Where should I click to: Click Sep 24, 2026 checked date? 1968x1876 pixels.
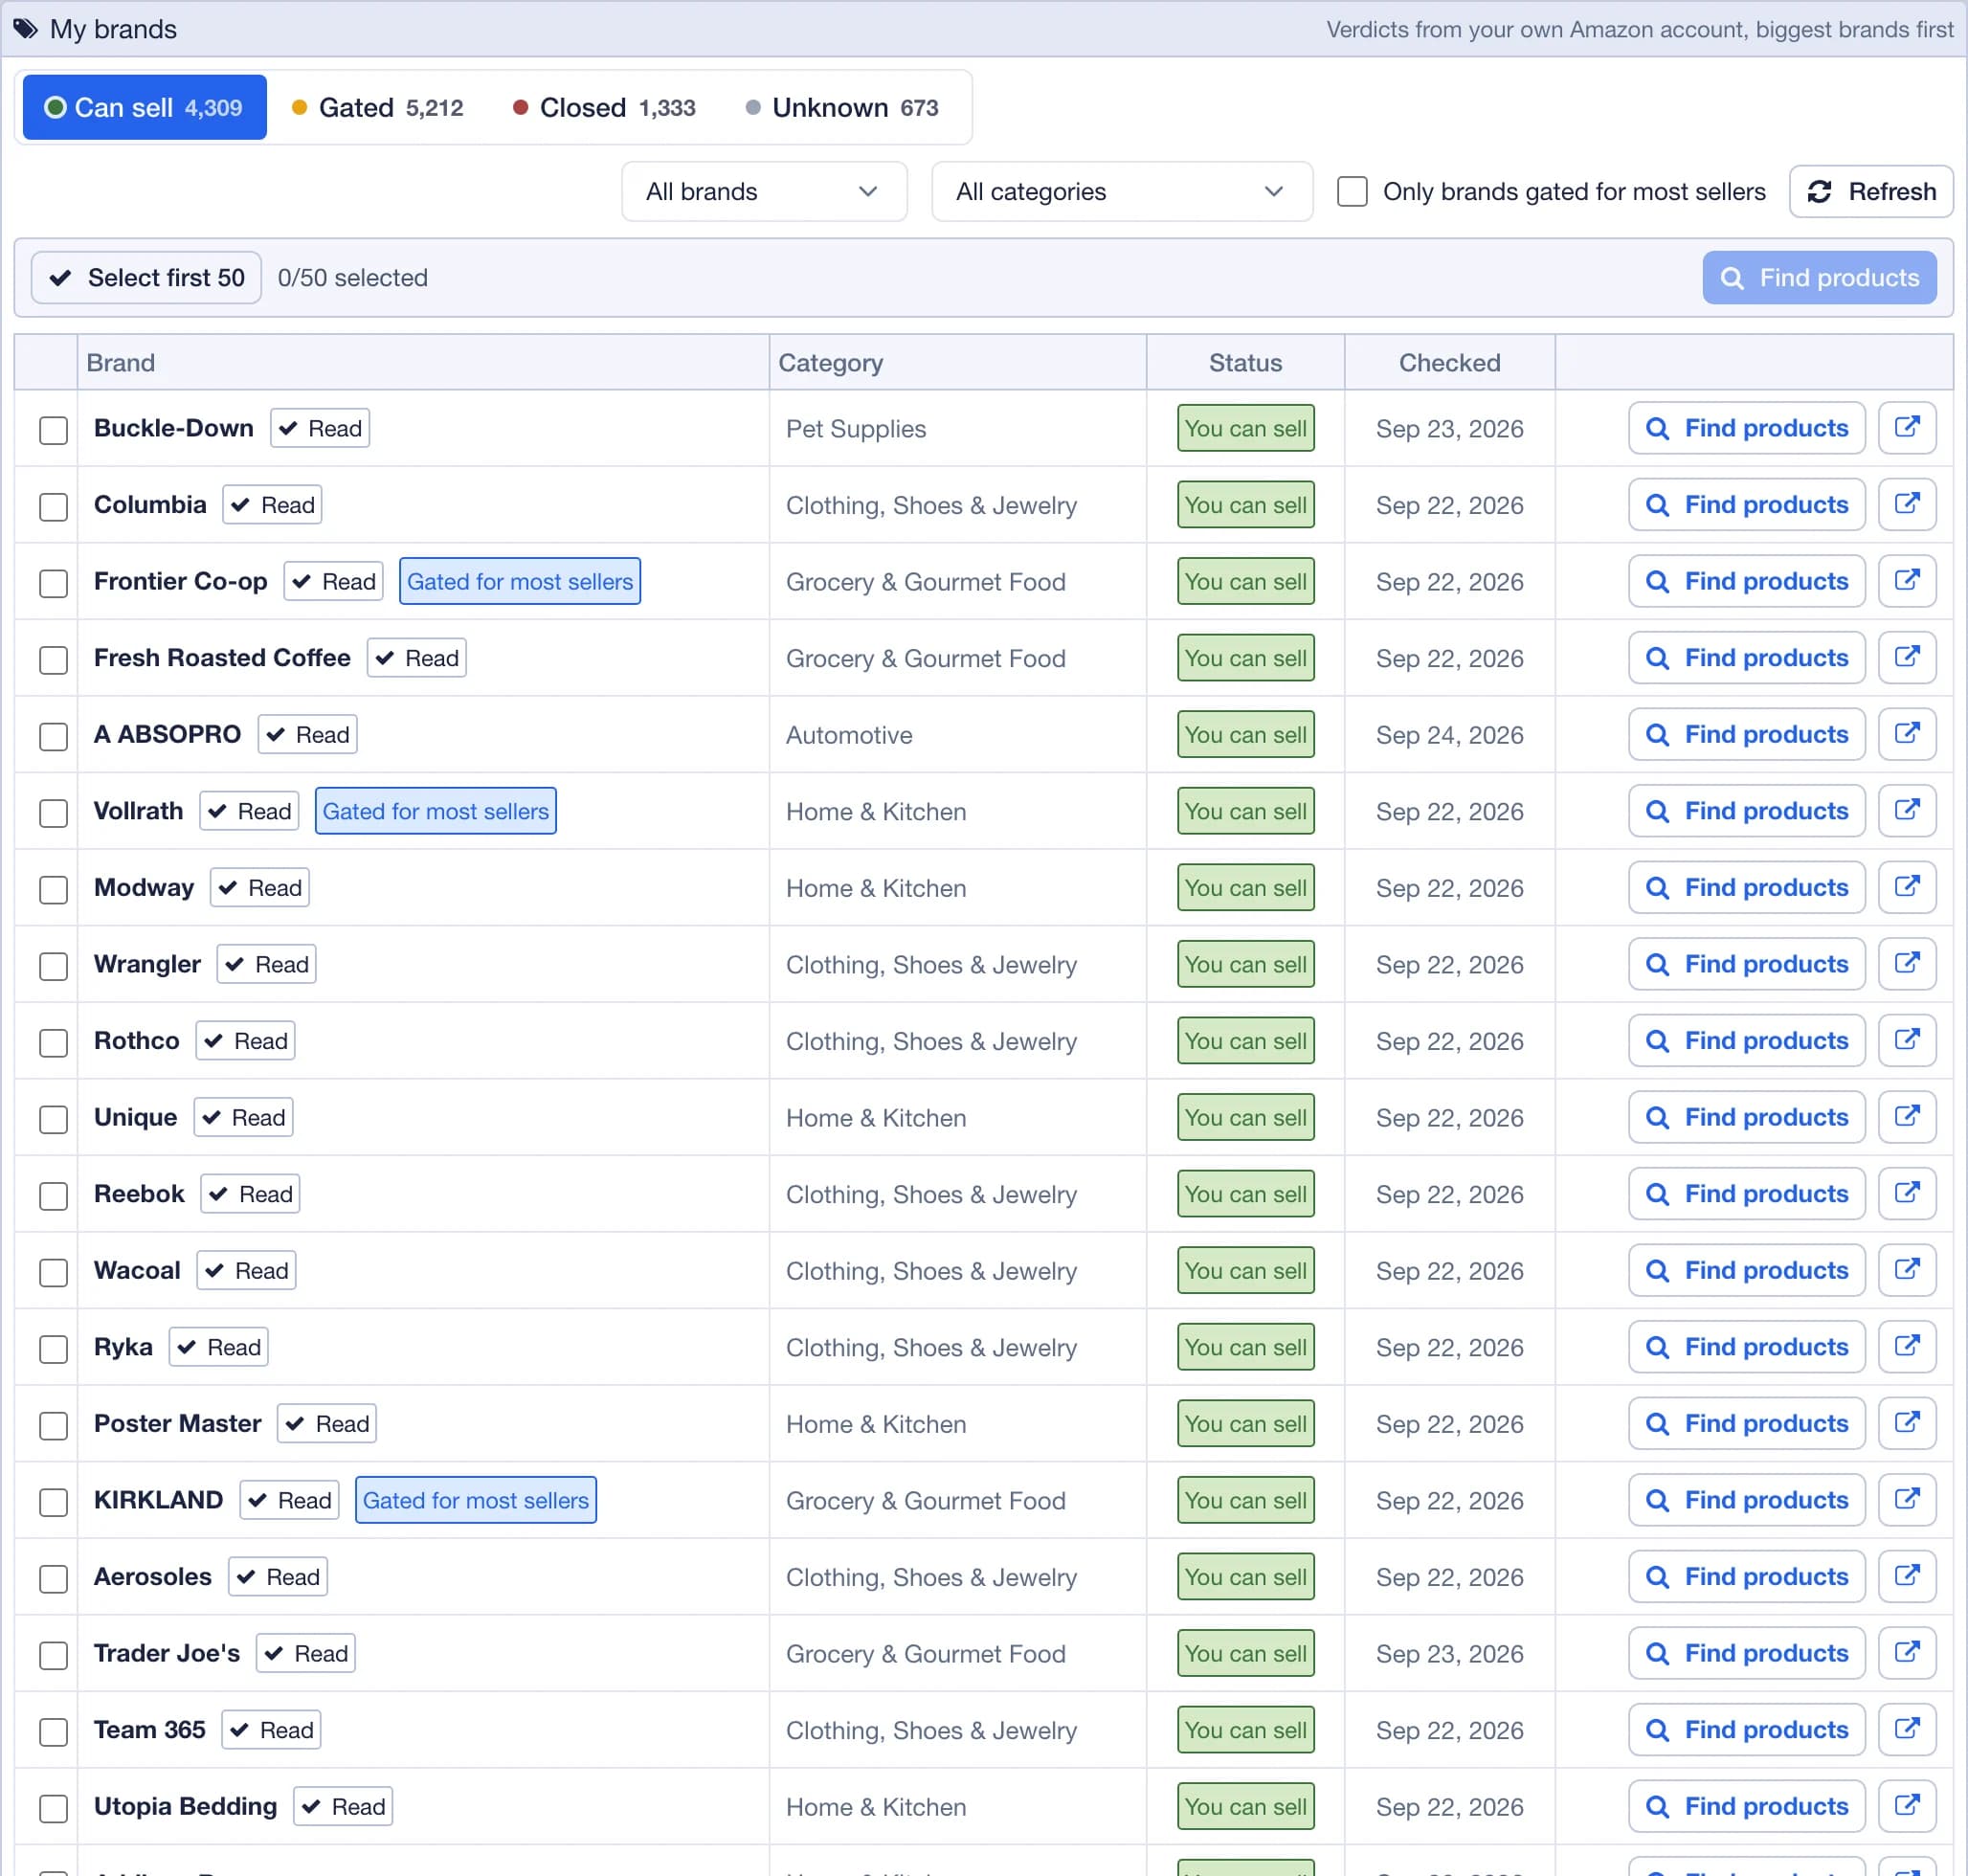(x=1449, y=735)
